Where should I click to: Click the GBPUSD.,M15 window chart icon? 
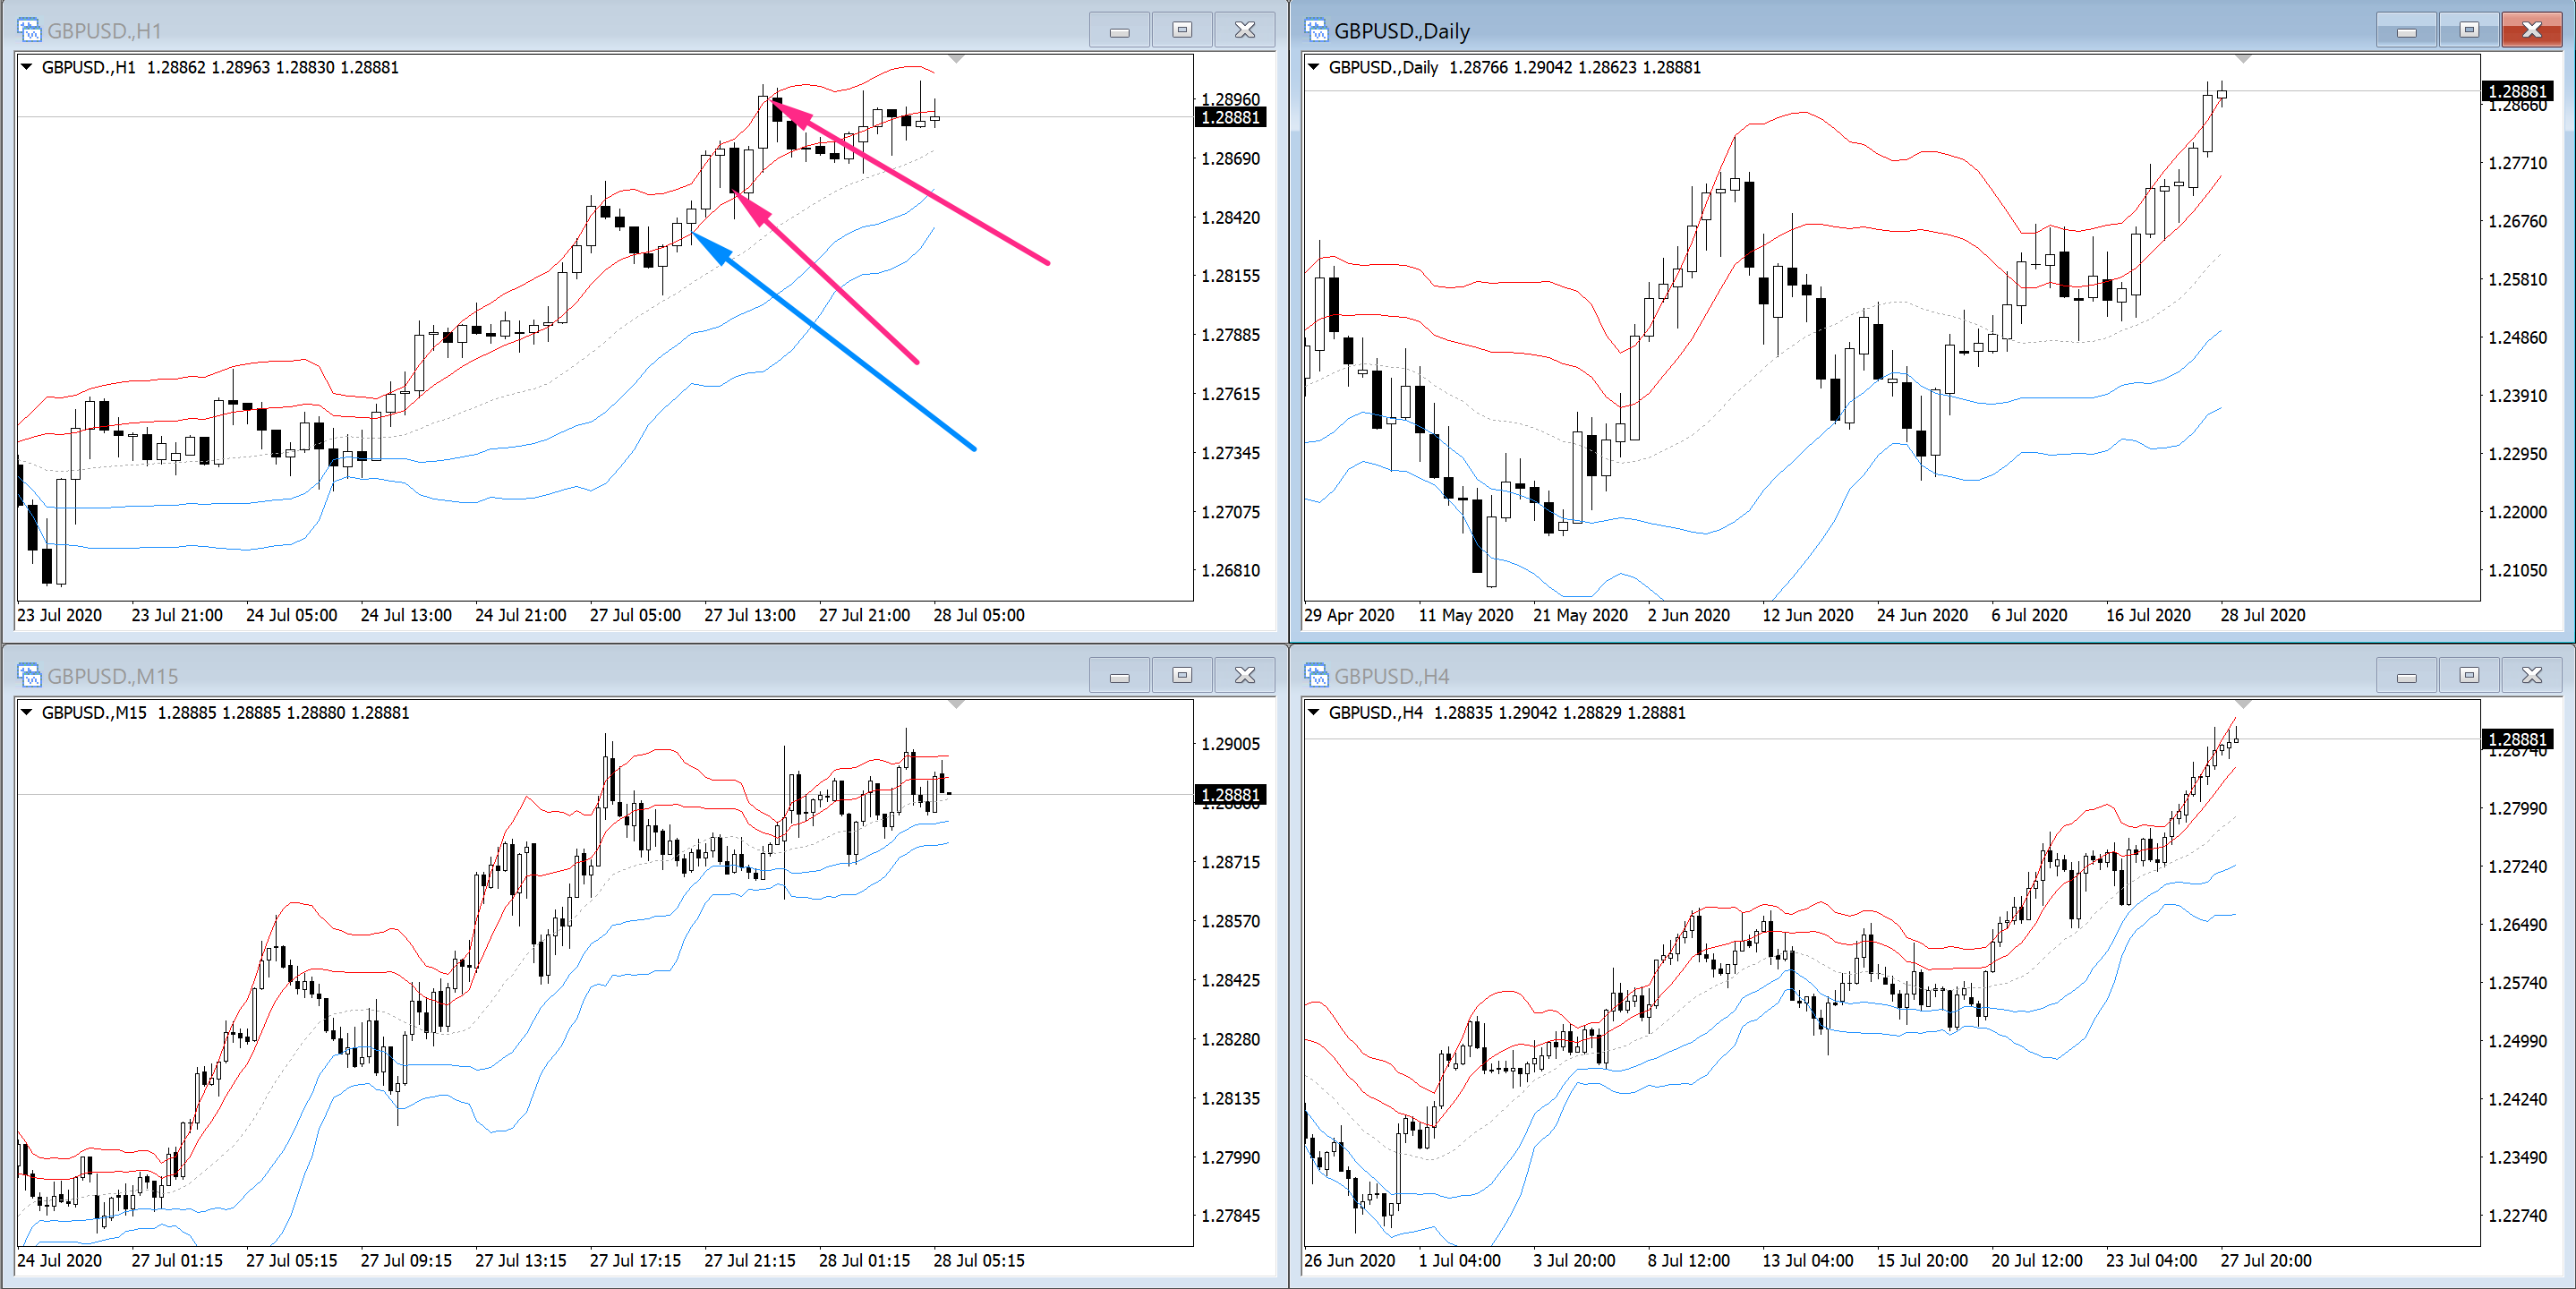point(29,676)
